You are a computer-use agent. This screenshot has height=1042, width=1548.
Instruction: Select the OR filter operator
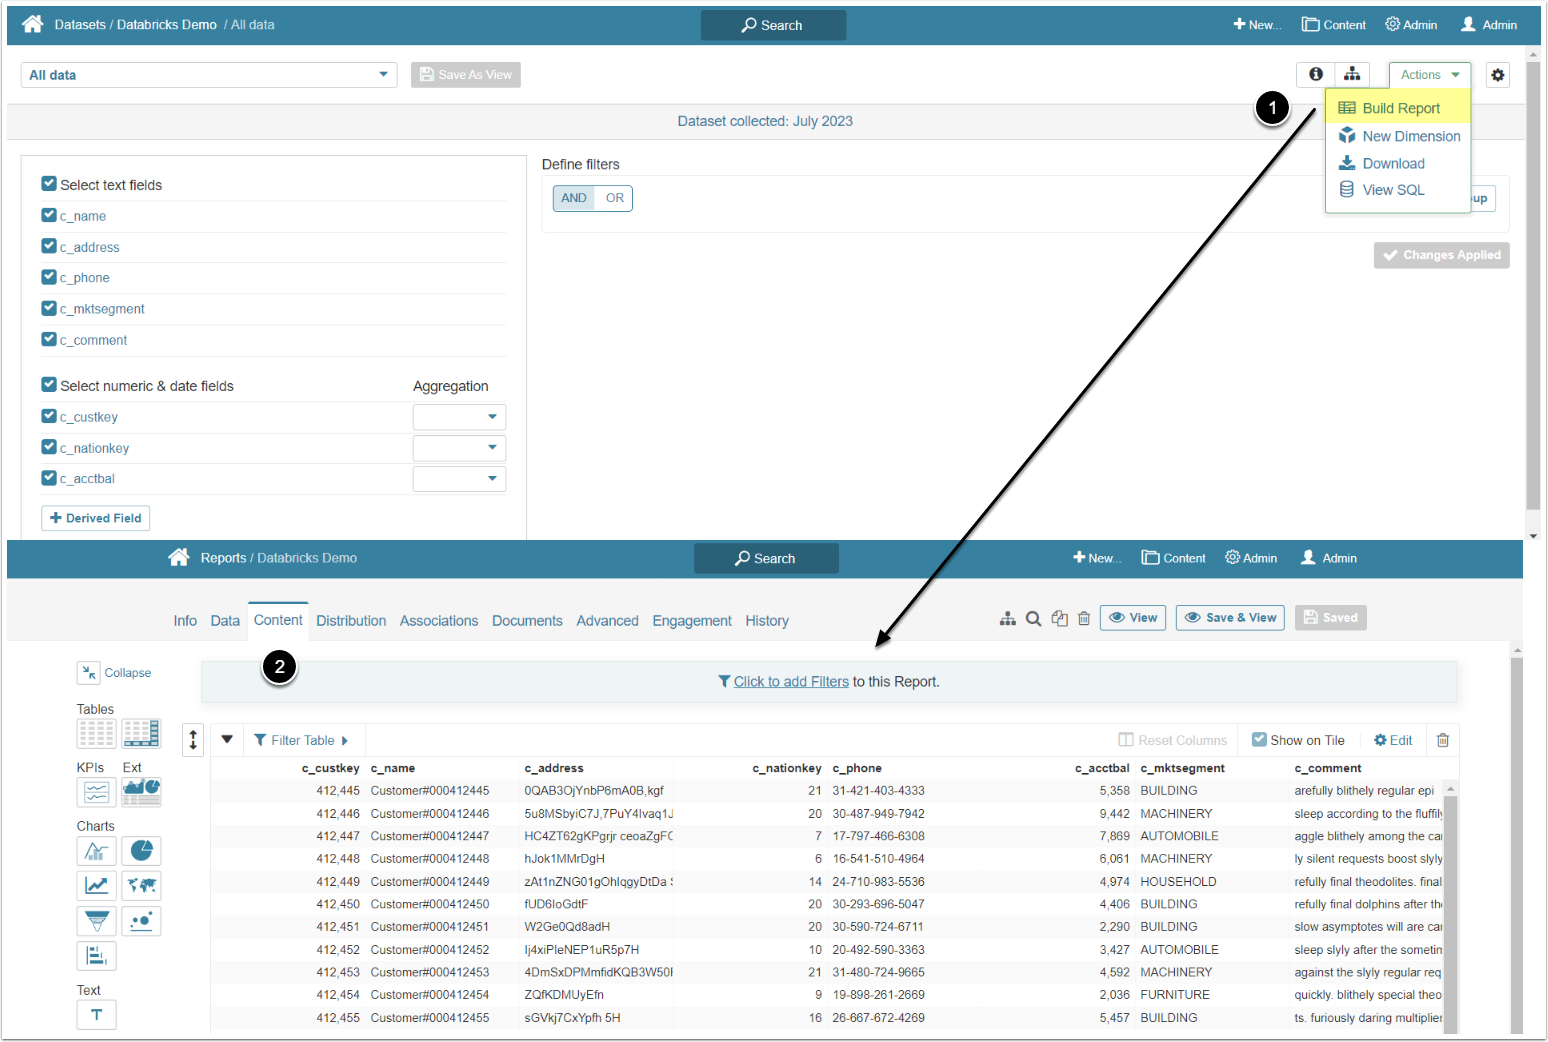[x=614, y=198]
